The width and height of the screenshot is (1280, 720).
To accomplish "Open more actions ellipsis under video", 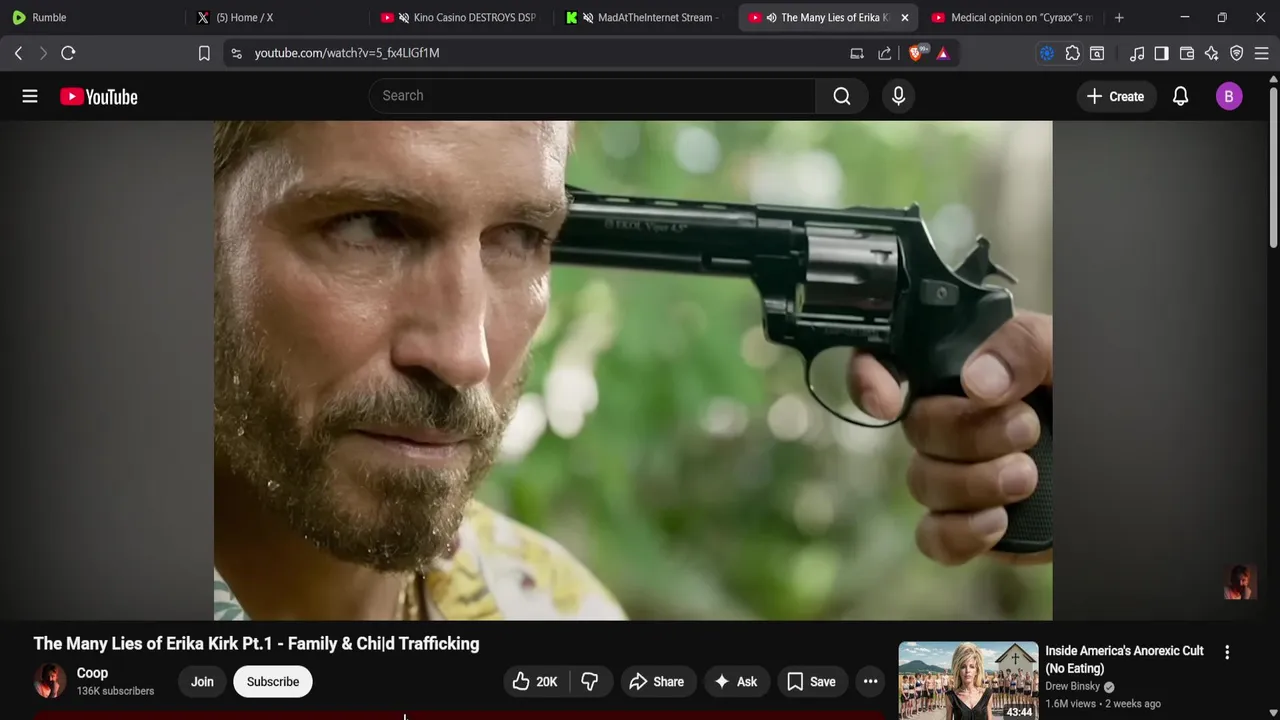I will 870,682.
